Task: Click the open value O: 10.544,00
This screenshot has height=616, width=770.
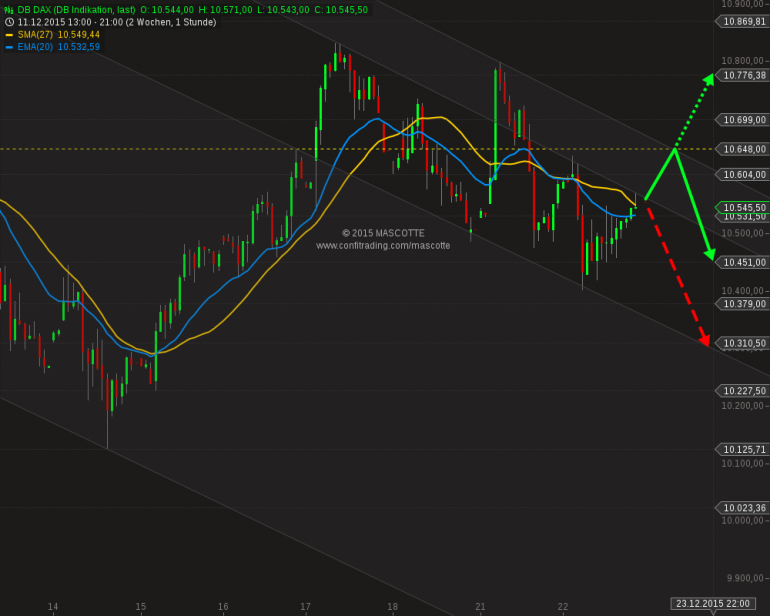Action: 167,9
